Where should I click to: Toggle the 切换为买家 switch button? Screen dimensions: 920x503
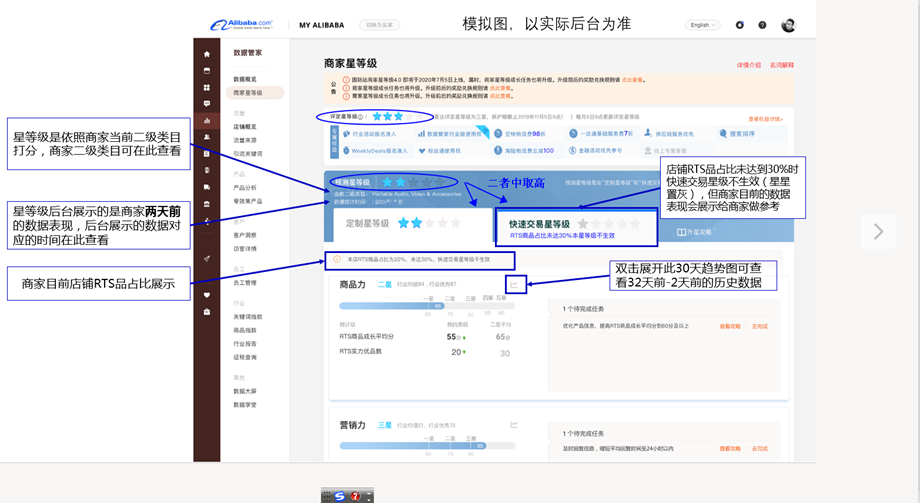pos(379,25)
